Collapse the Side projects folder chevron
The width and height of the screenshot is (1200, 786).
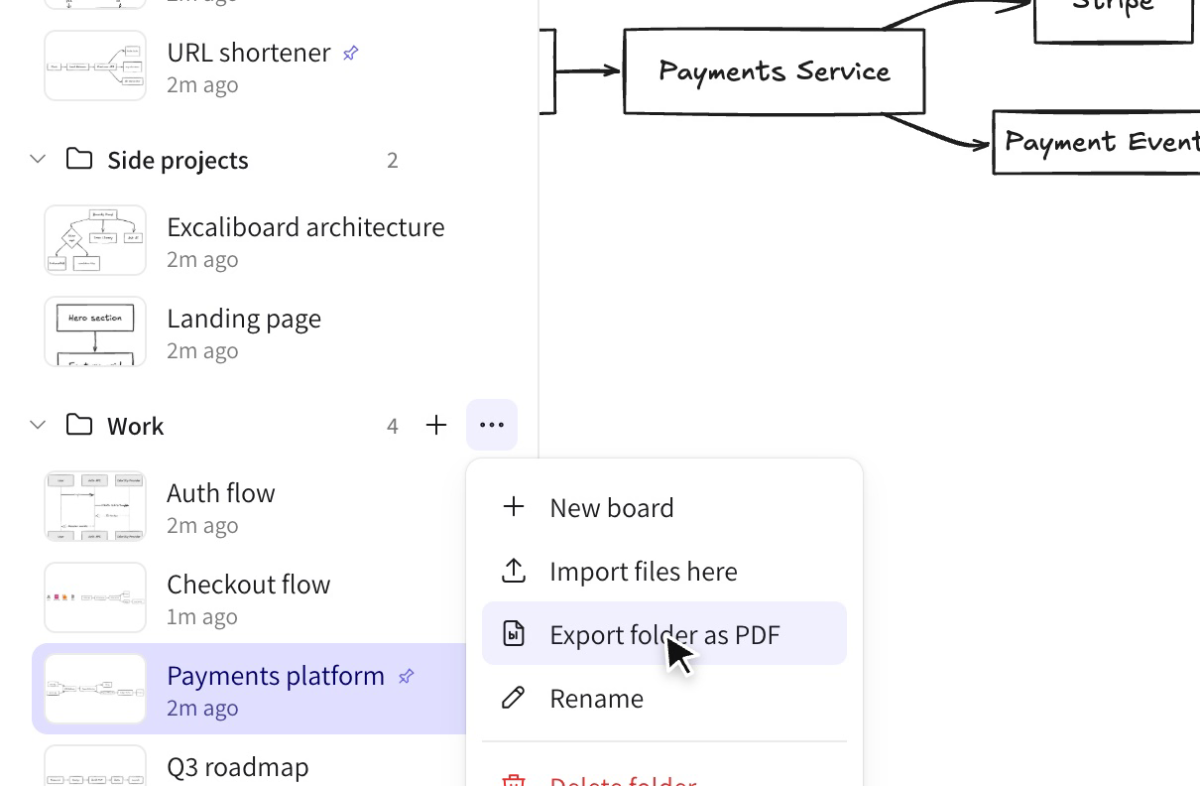pos(38,159)
